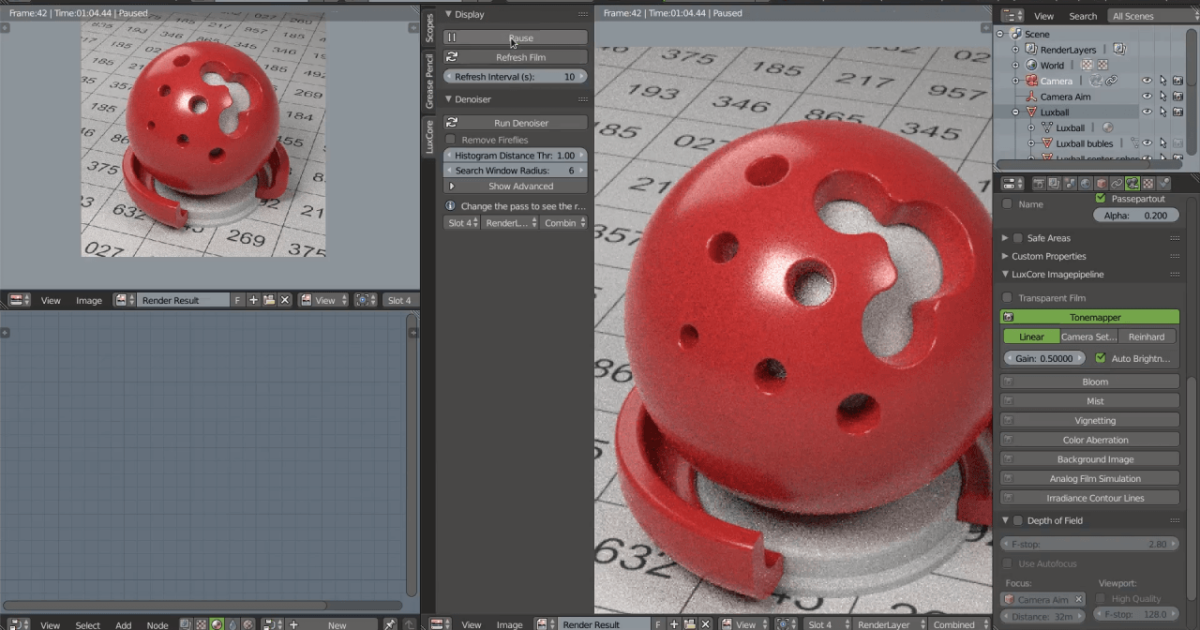1200x630 pixels.
Task: Click the plus new image icon
Action: [253, 300]
